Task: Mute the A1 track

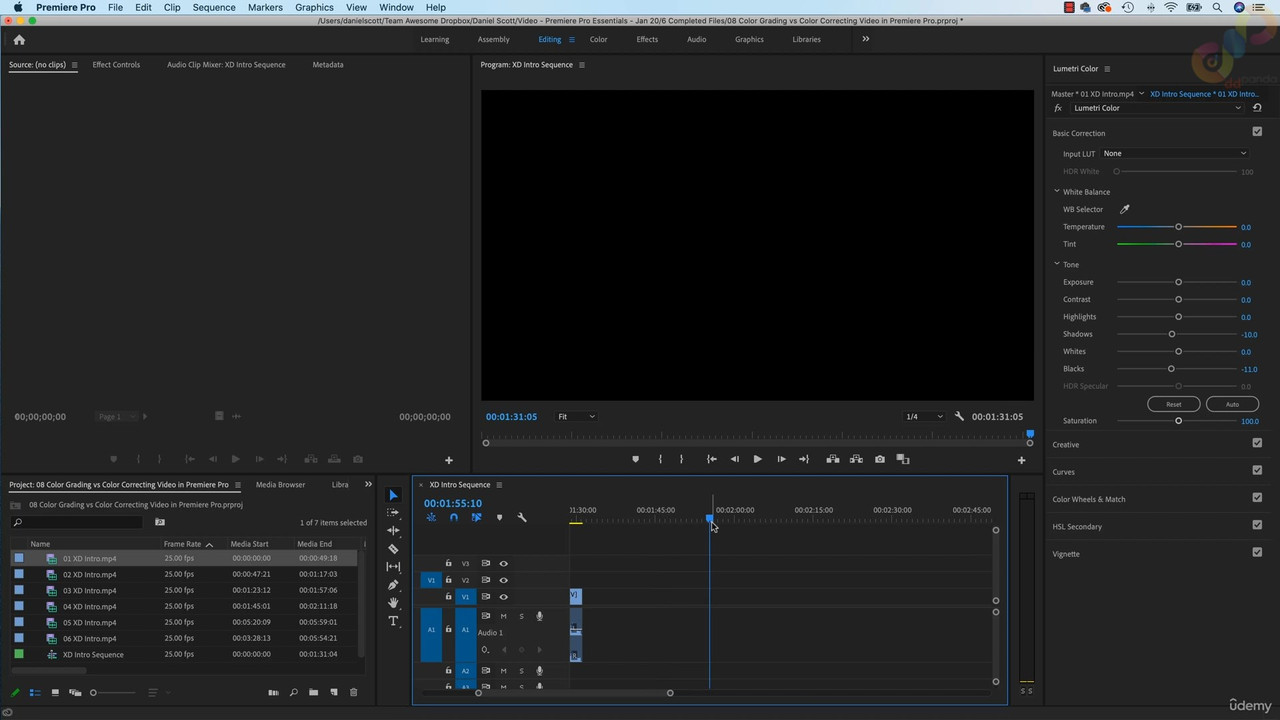Action: point(503,616)
